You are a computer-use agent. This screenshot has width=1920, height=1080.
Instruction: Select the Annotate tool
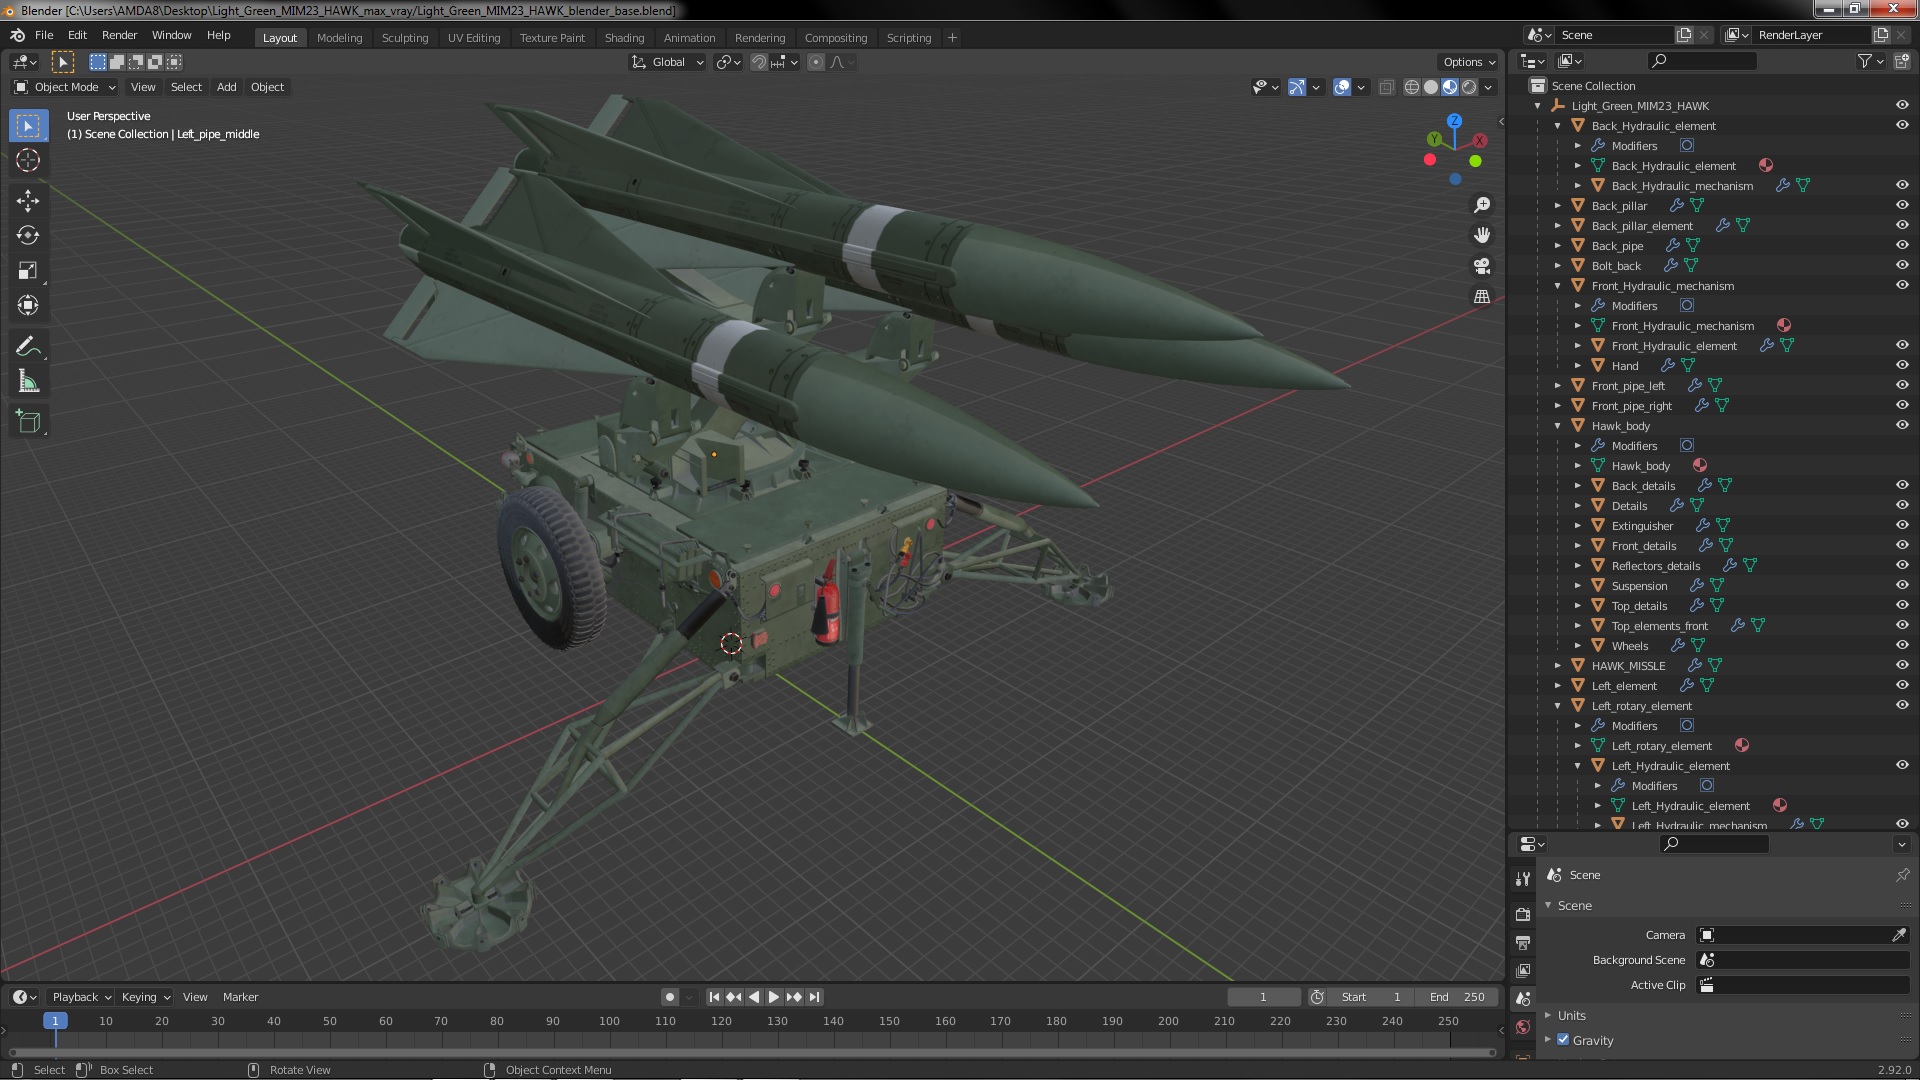point(28,347)
